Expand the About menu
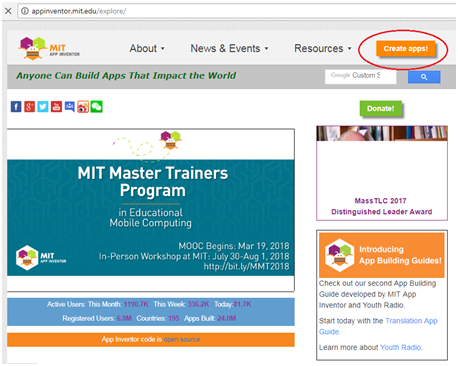The width and height of the screenshot is (458, 366). 147,48
